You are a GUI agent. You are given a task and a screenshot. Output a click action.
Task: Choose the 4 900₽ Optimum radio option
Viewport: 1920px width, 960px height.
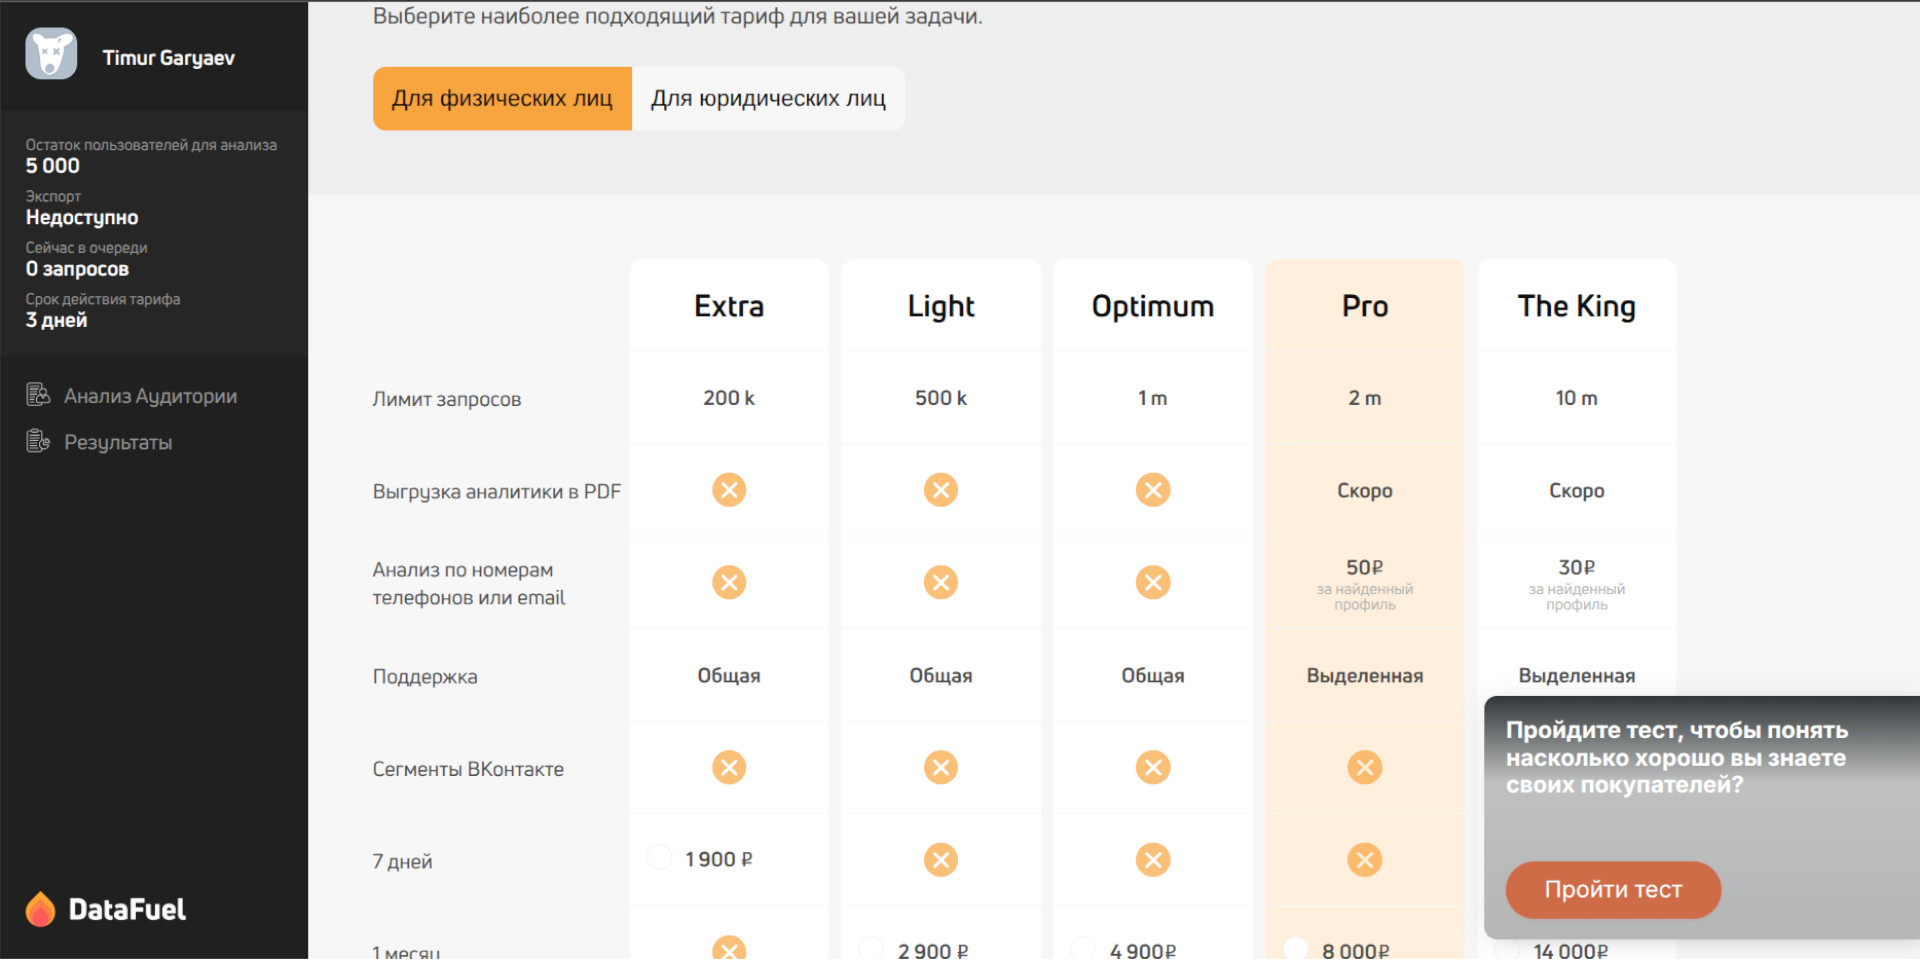(1083, 949)
